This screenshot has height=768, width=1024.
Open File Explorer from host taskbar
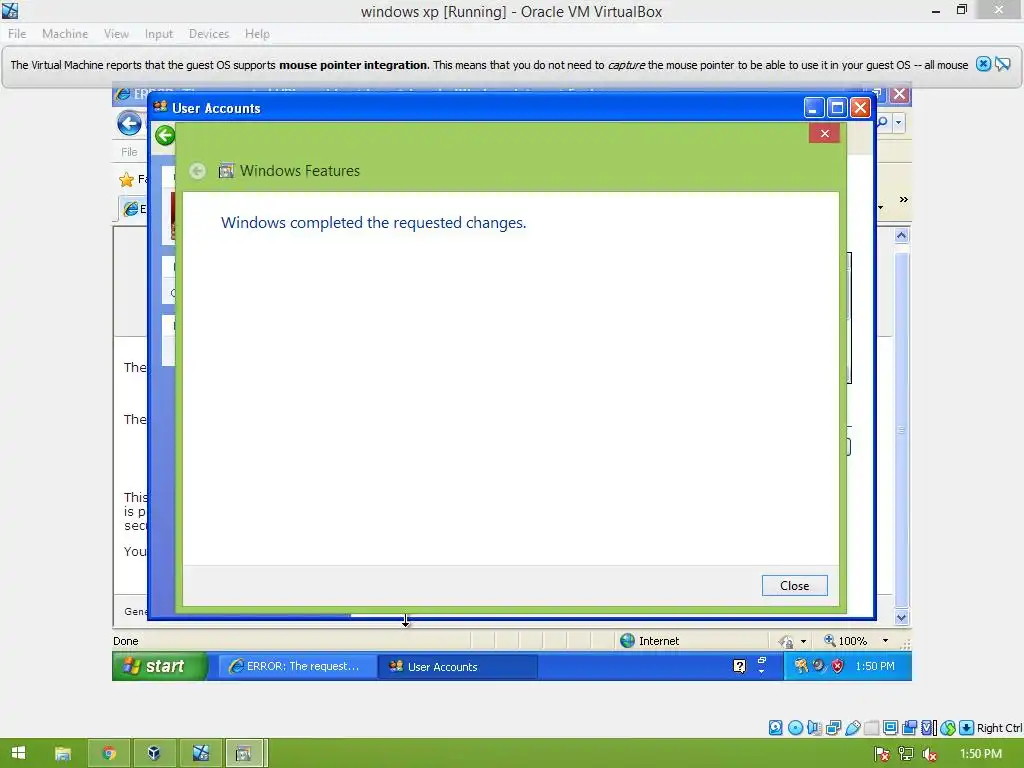(63, 754)
